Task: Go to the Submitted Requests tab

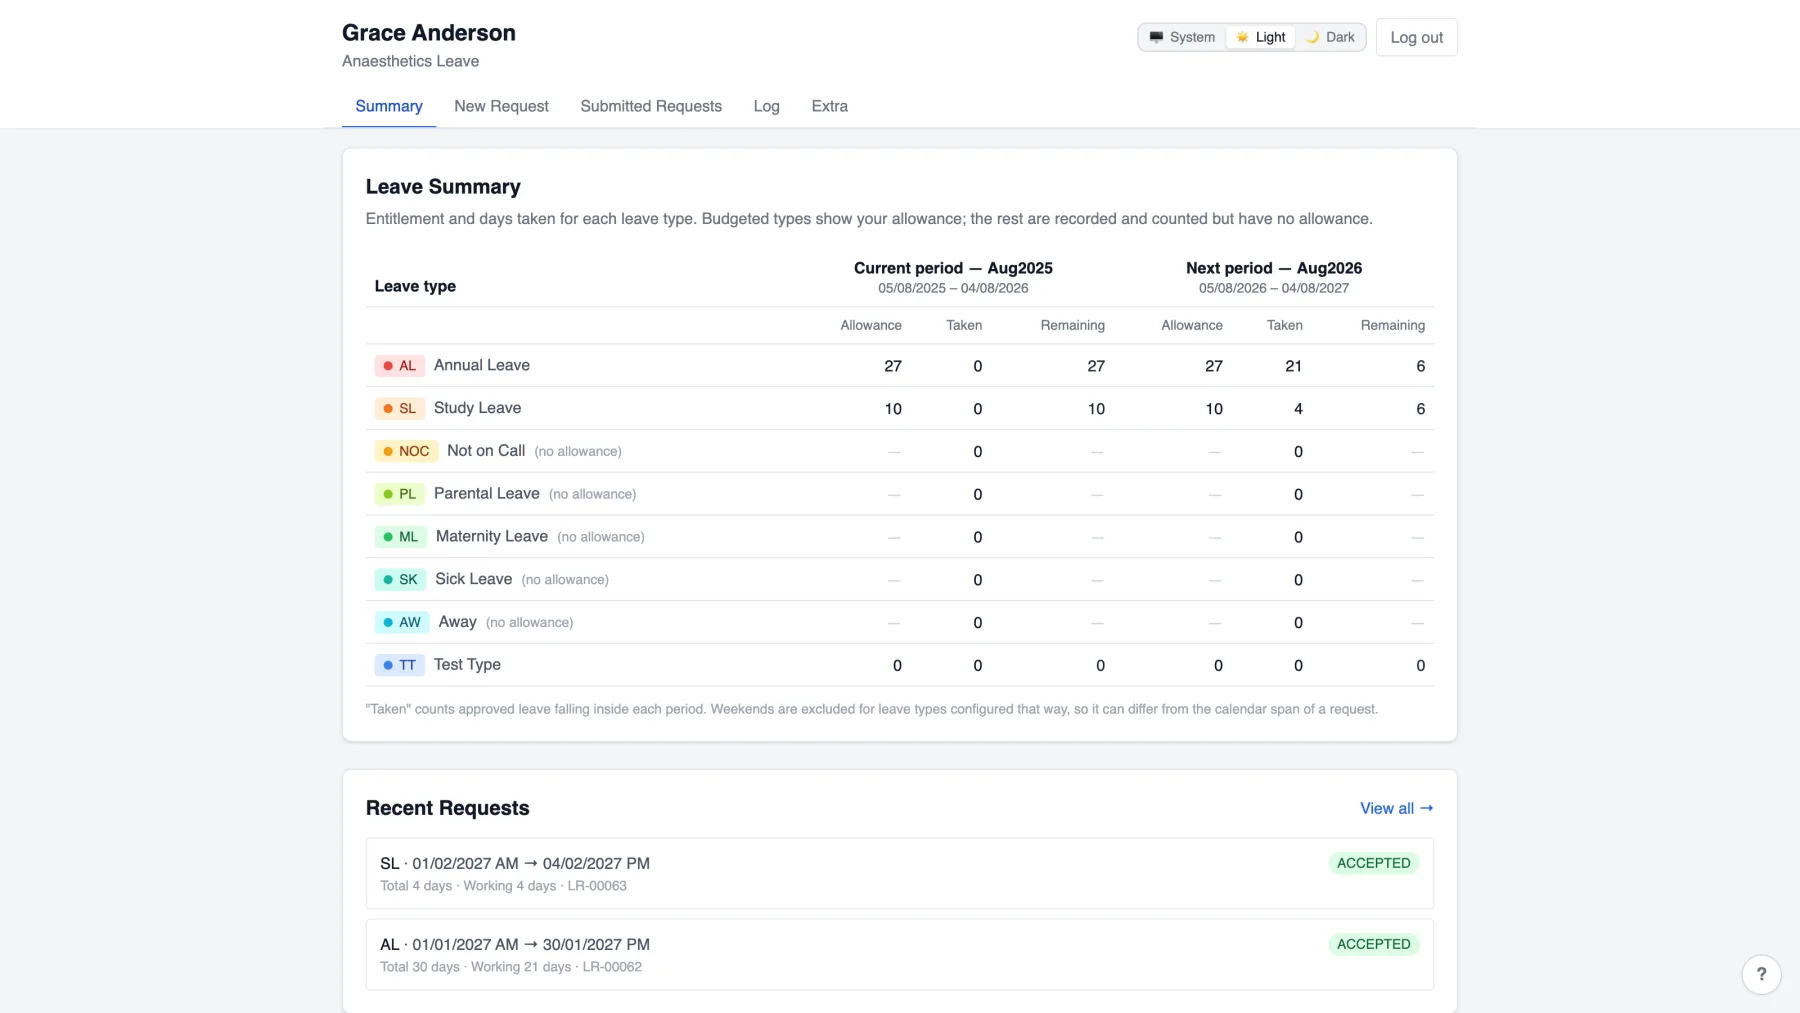Action: pos(651,106)
